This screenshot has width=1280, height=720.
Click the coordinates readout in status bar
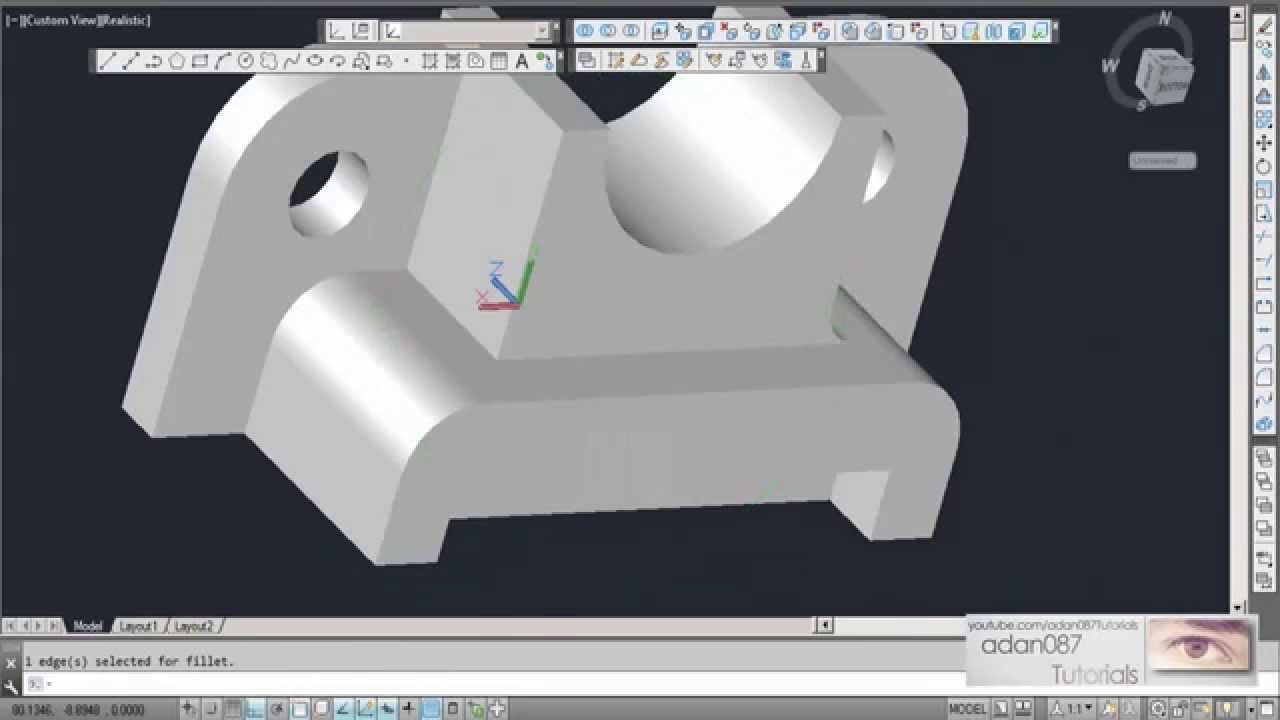(x=78, y=709)
